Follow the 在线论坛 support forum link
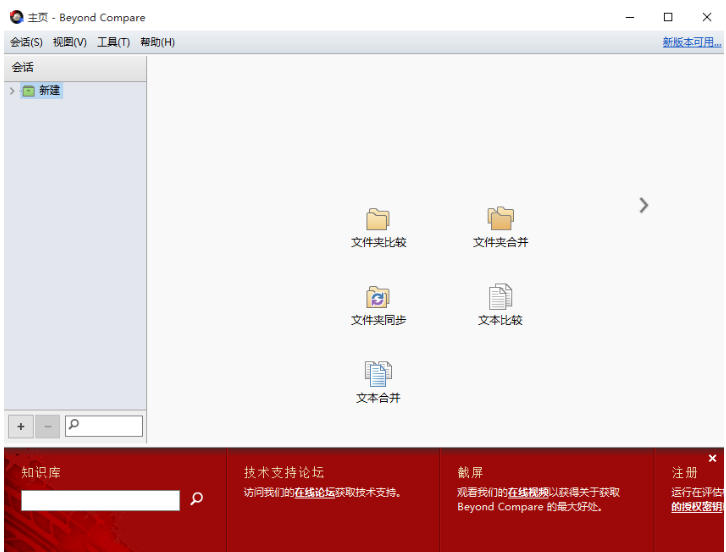The height and width of the screenshot is (552, 726). tap(314, 493)
